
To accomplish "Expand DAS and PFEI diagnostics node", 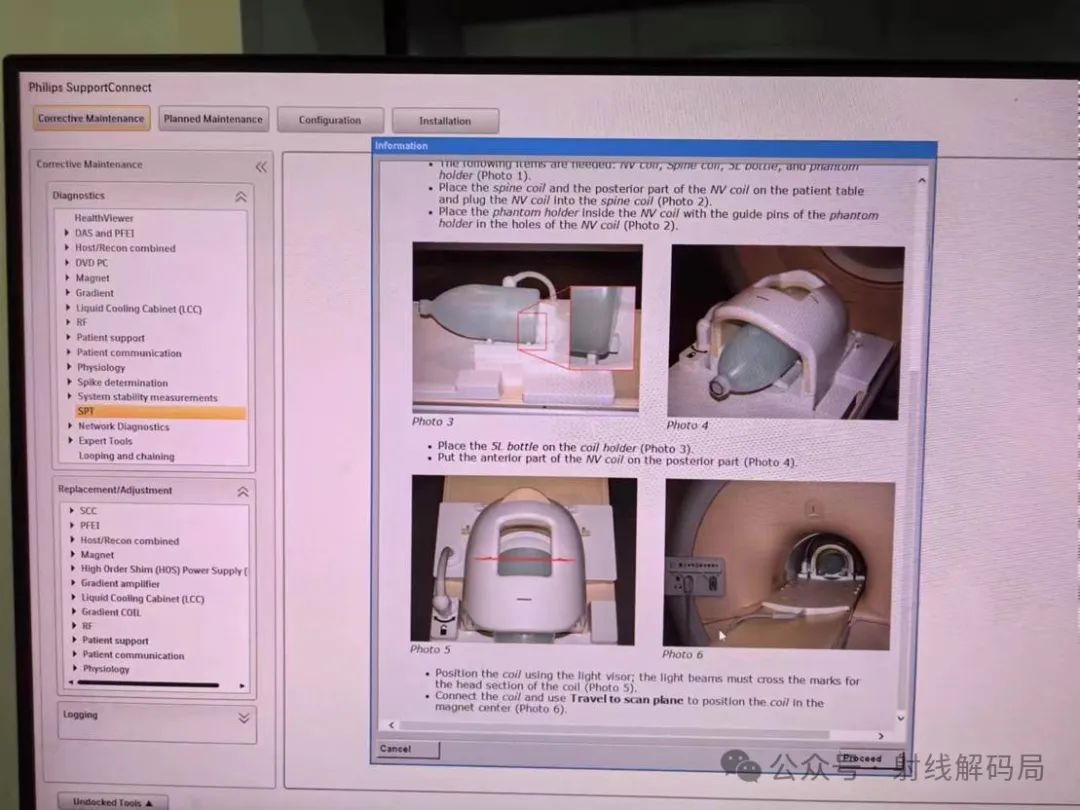I will (x=67, y=233).
